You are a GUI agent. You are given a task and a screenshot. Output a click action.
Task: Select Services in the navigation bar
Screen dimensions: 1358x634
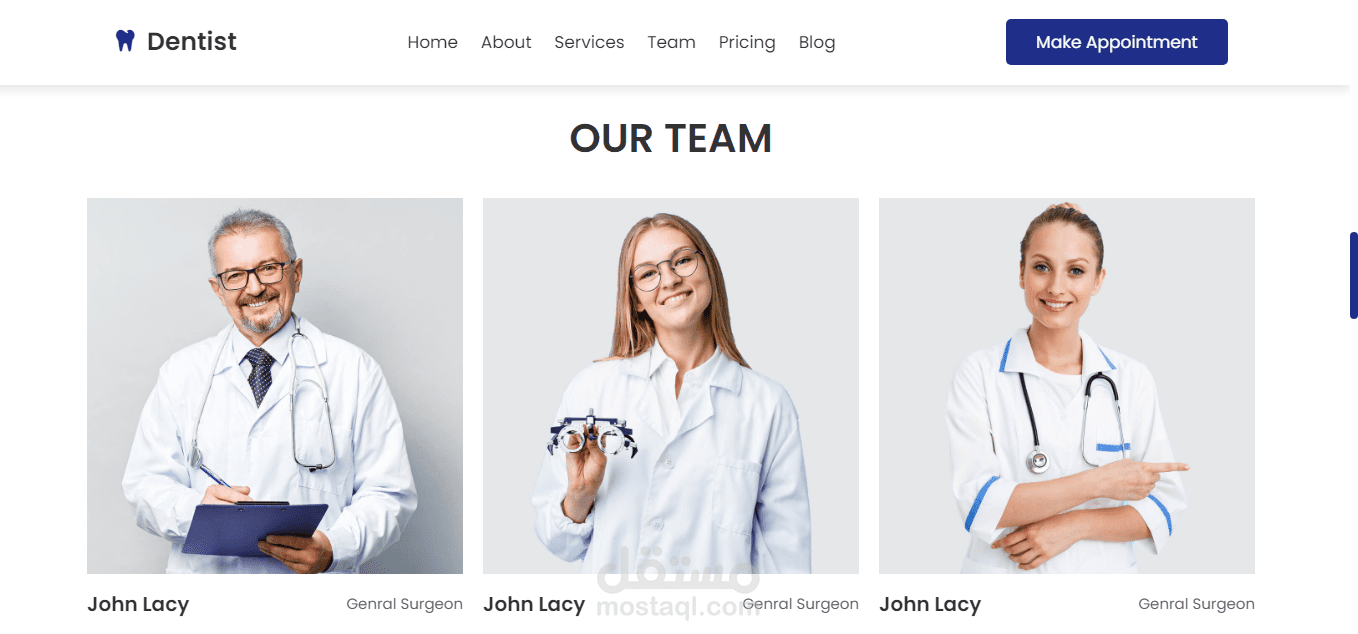tap(589, 42)
